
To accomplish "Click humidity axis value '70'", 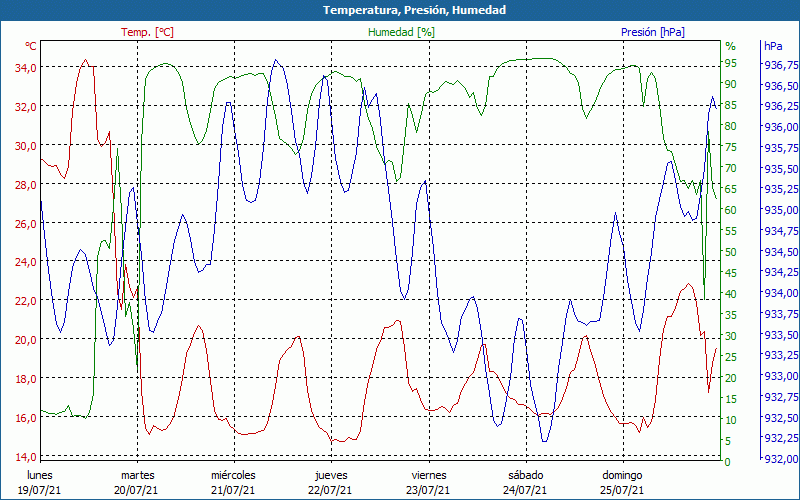I will click(x=731, y=168).
